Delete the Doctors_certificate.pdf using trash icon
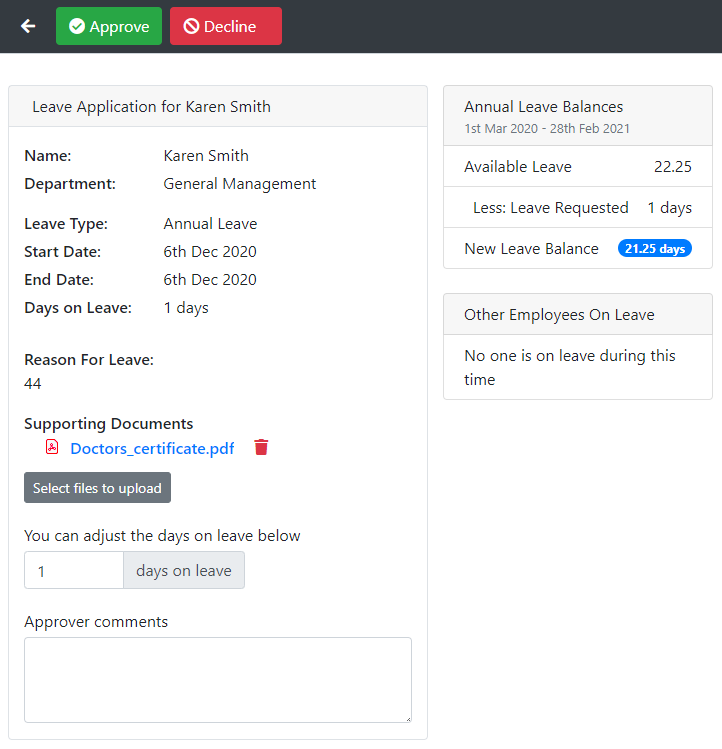 click(261, 447)
